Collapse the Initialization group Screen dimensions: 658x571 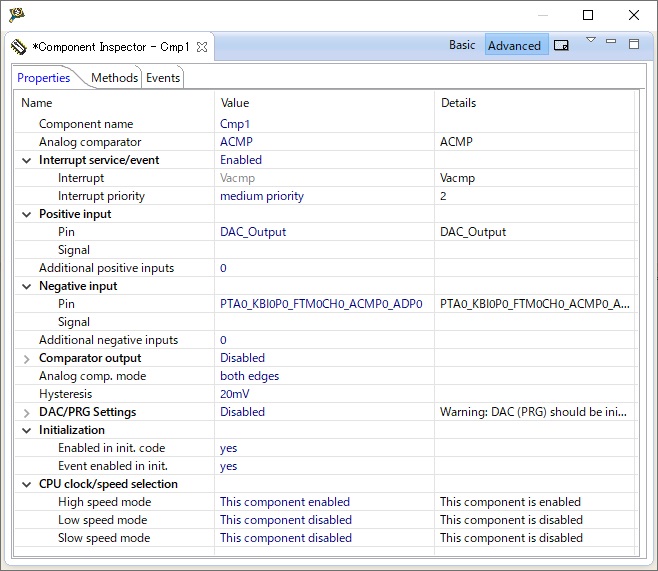[x=26, y=430]
